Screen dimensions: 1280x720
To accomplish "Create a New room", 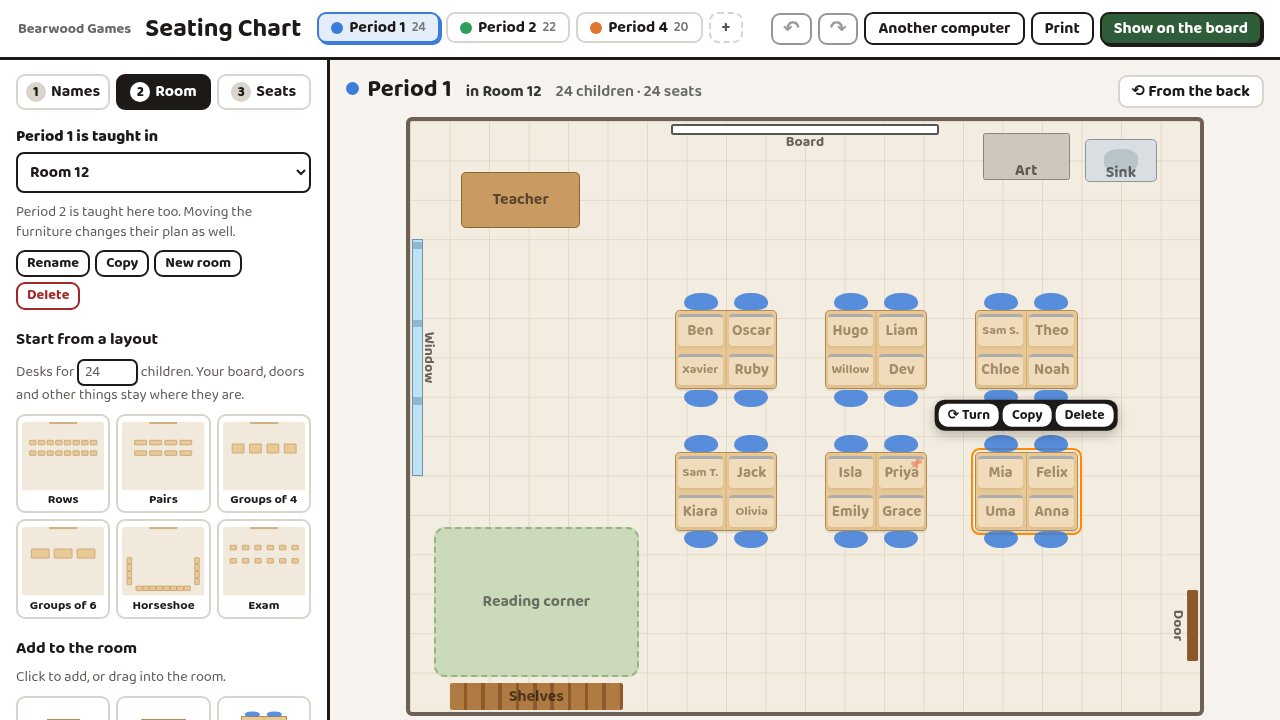I will [x=198, y=263].
